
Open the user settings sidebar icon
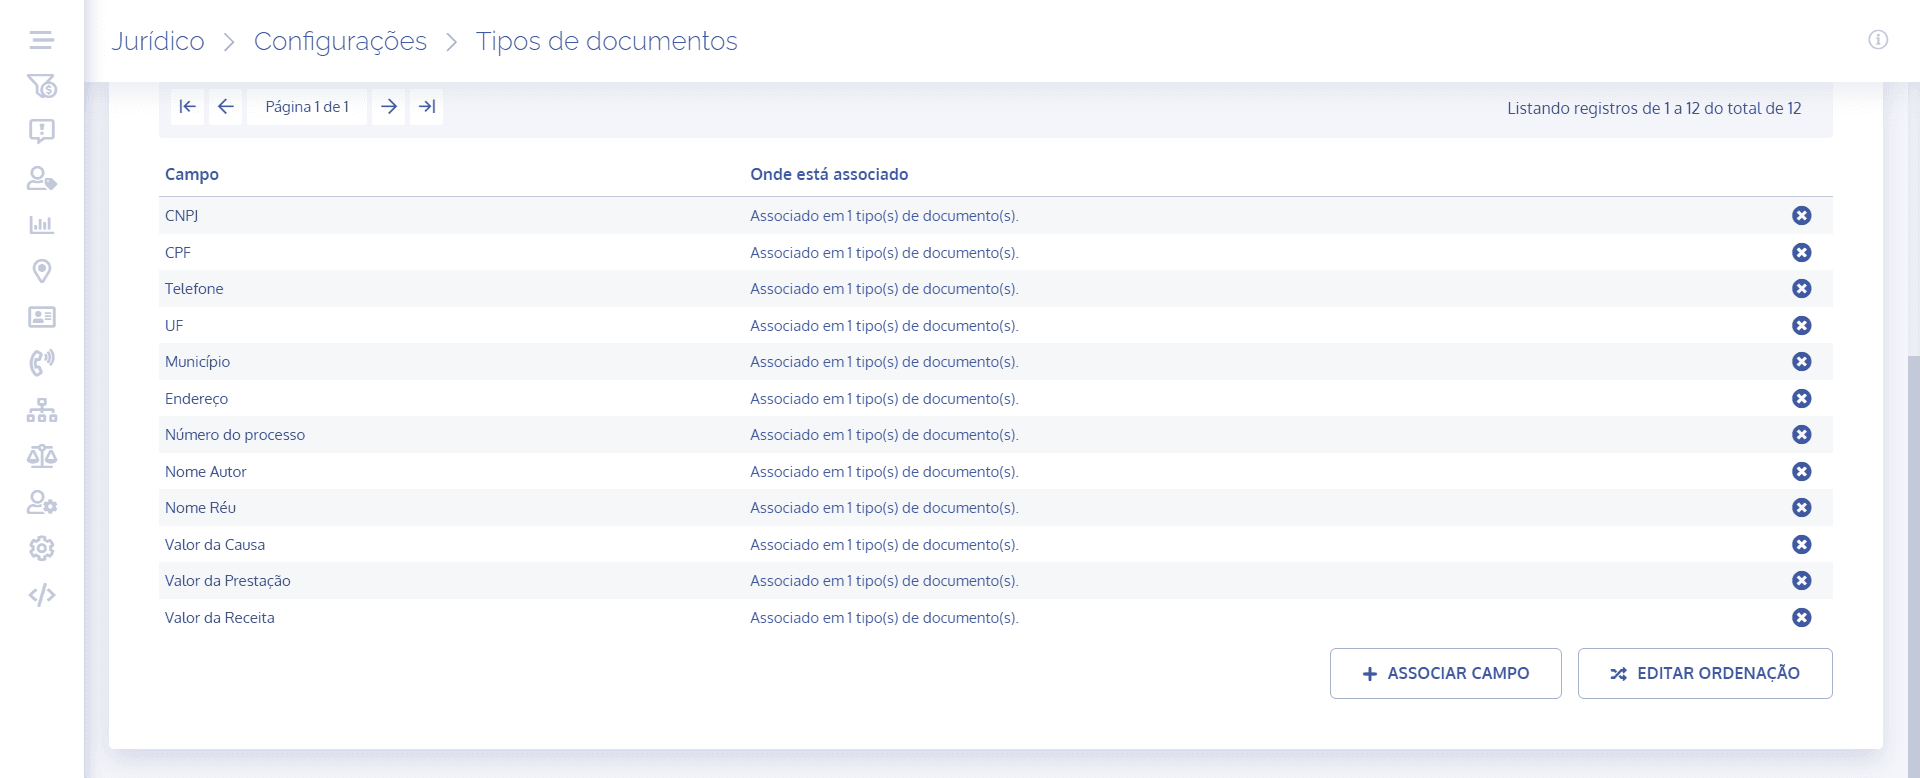(x=42, y=502)
